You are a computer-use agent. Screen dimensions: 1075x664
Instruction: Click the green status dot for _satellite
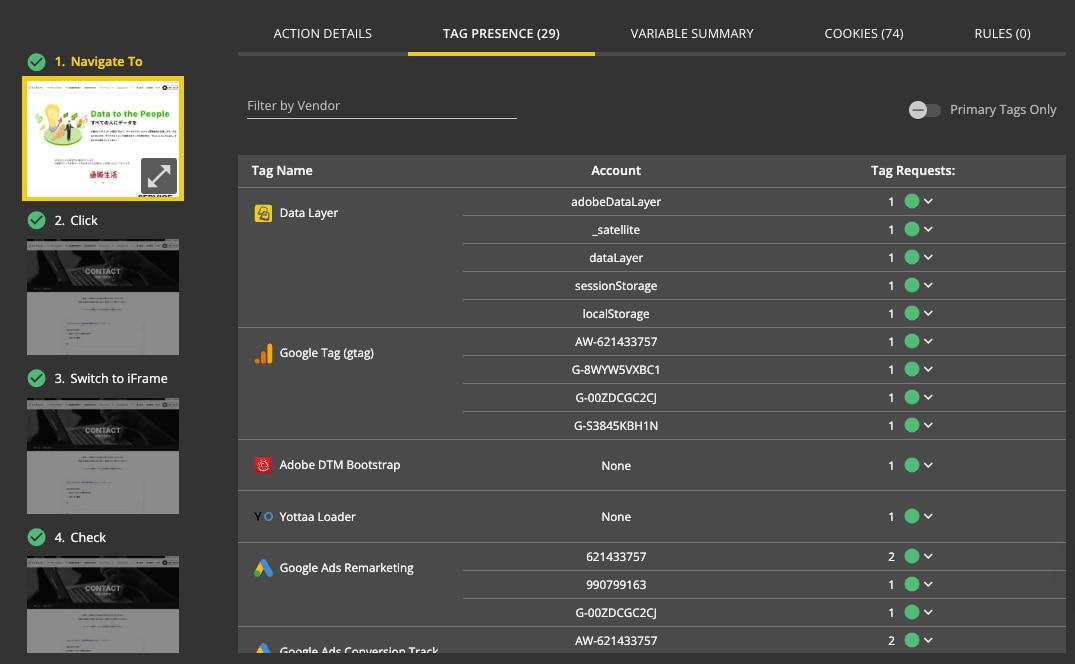(912, 230)
